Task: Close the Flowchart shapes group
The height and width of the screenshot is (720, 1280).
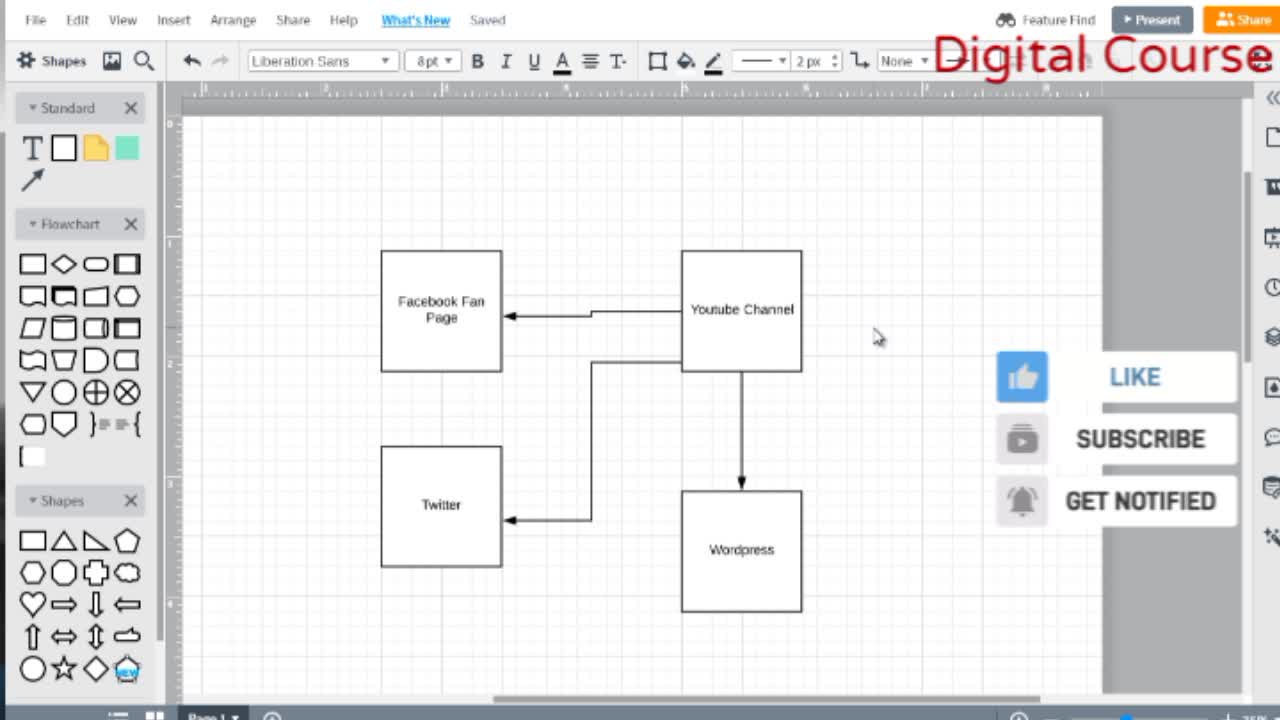Action: 131,224
